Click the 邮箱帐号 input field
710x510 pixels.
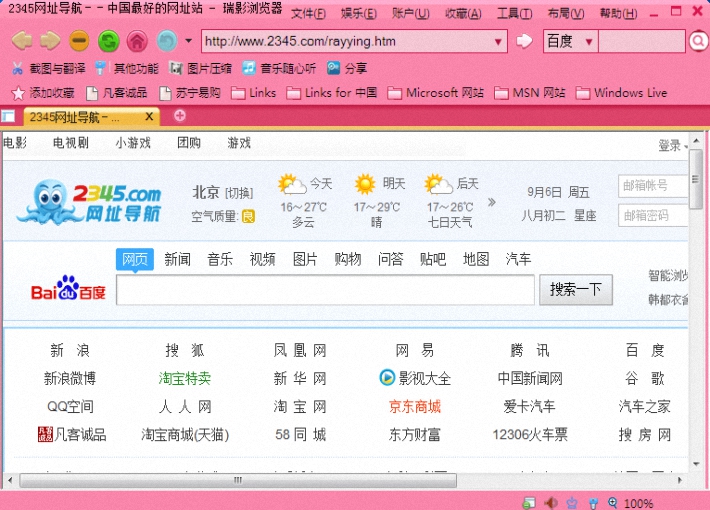point(653,186)
